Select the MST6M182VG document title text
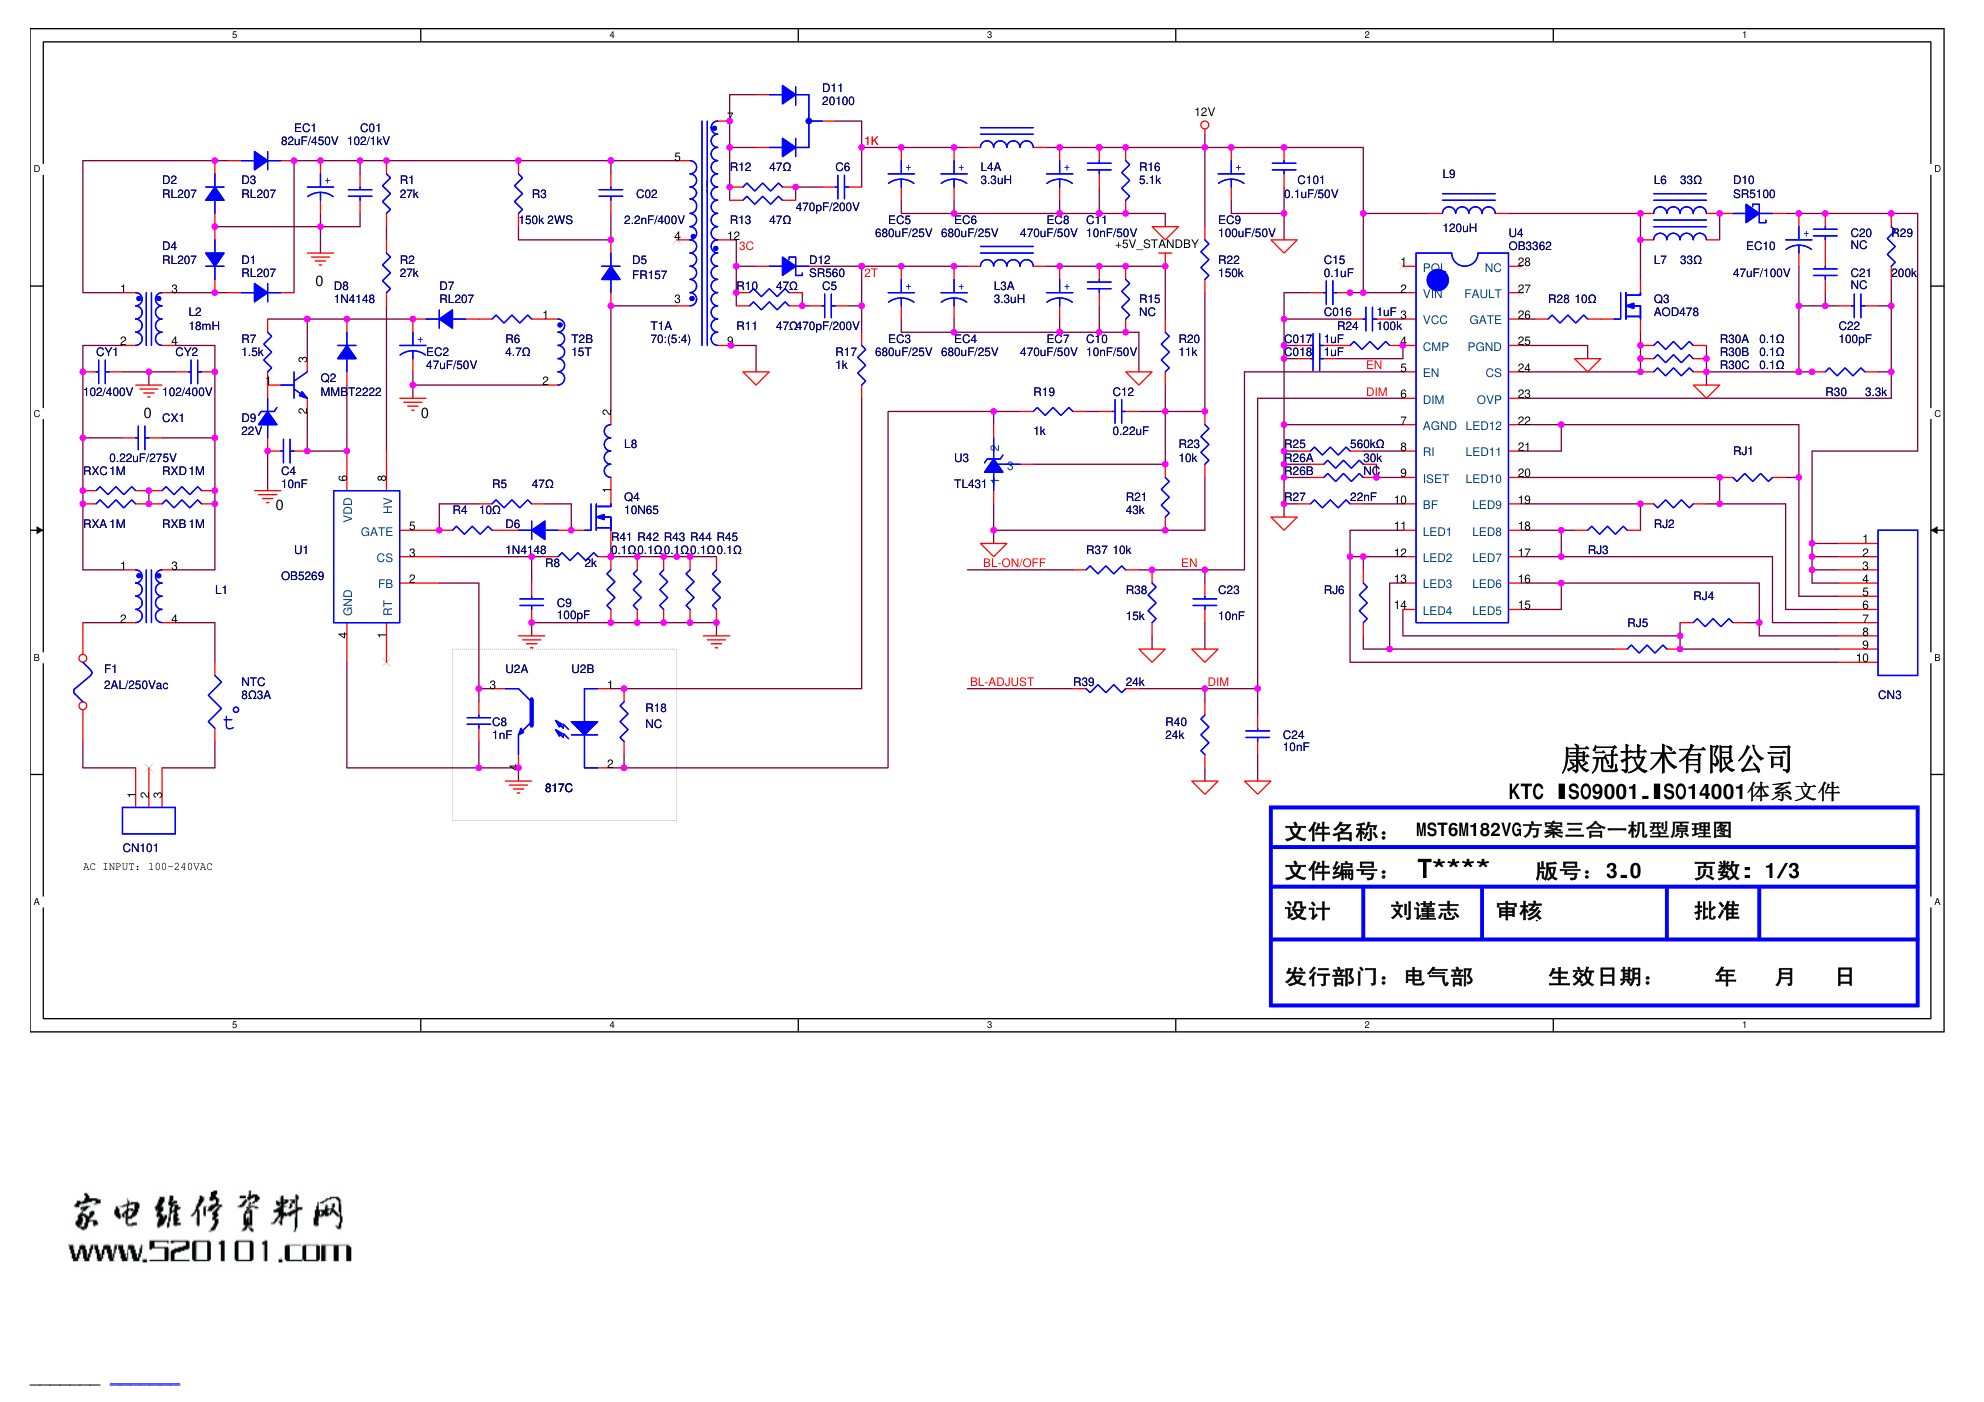1984x1402 pixels. 1574,830
